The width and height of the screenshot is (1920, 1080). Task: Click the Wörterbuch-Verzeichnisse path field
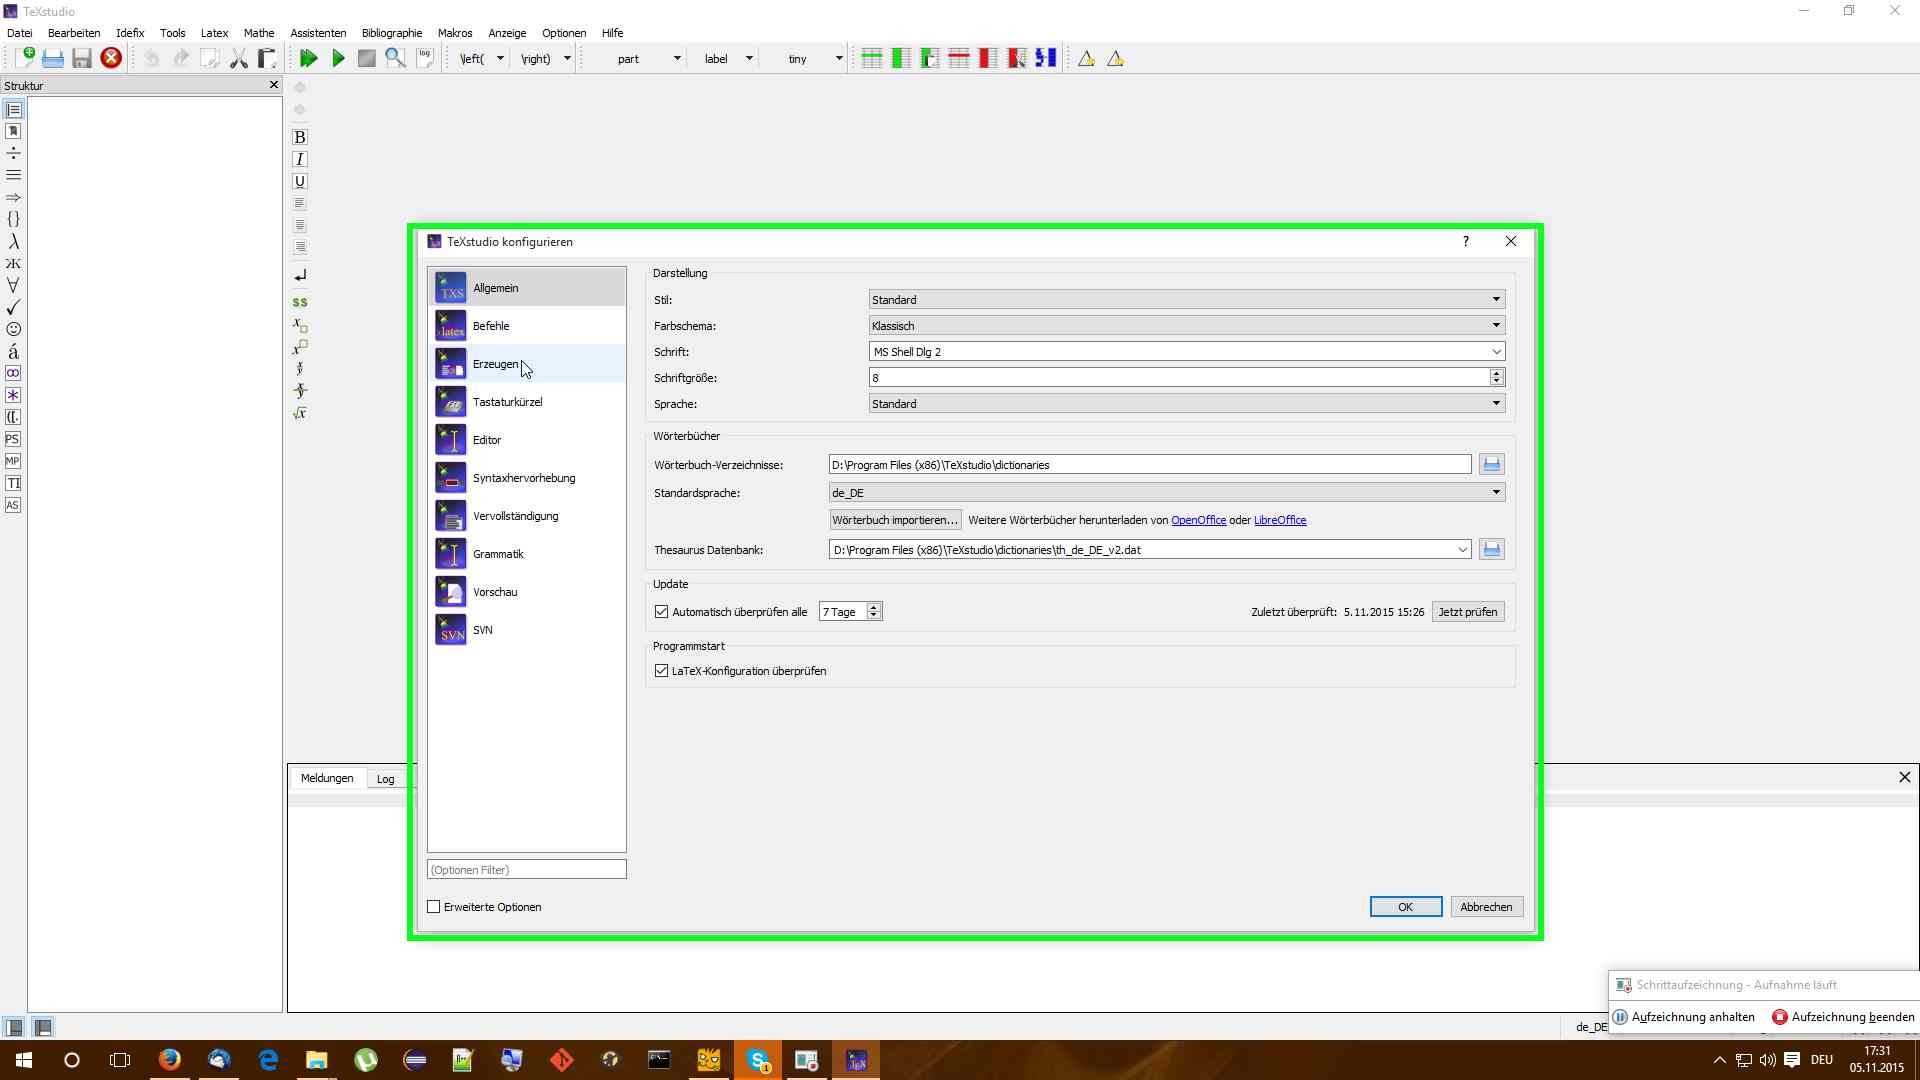pos(1150,465)
